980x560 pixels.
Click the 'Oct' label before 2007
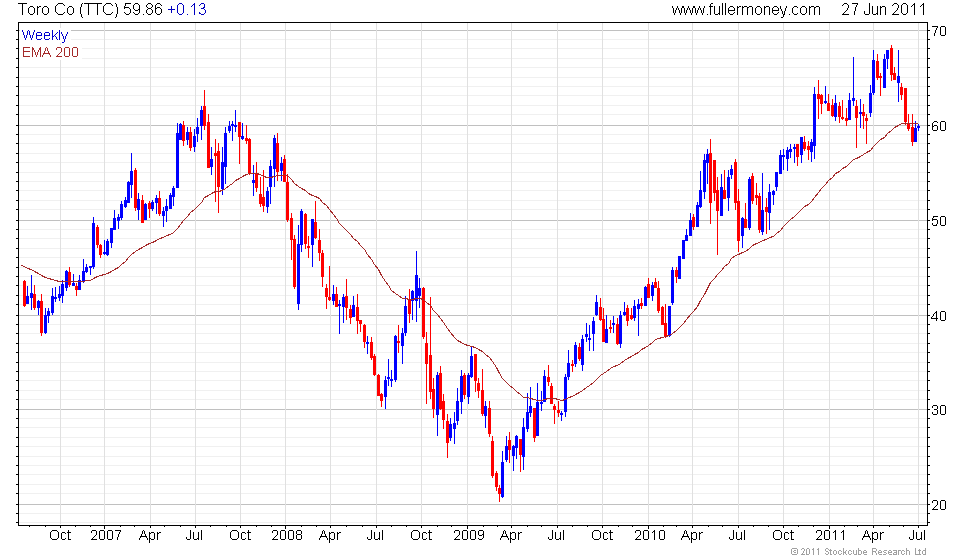[60, 535]
